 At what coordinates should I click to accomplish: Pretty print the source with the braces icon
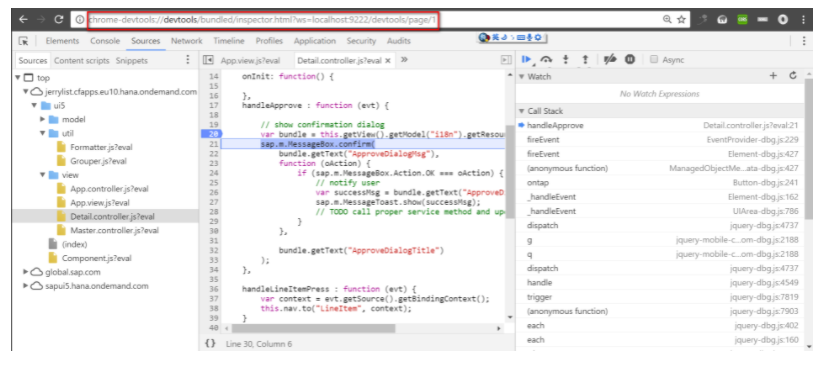coord(210,344)
